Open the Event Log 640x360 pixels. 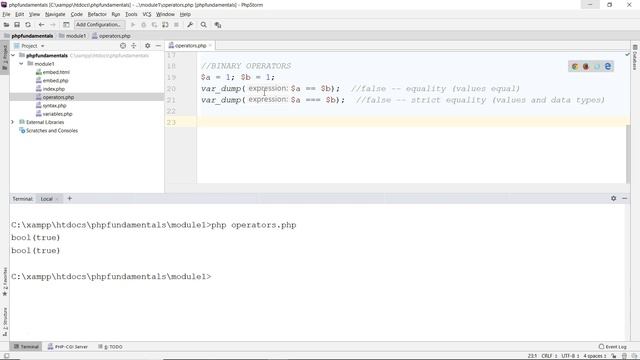(x=613, y=347)
